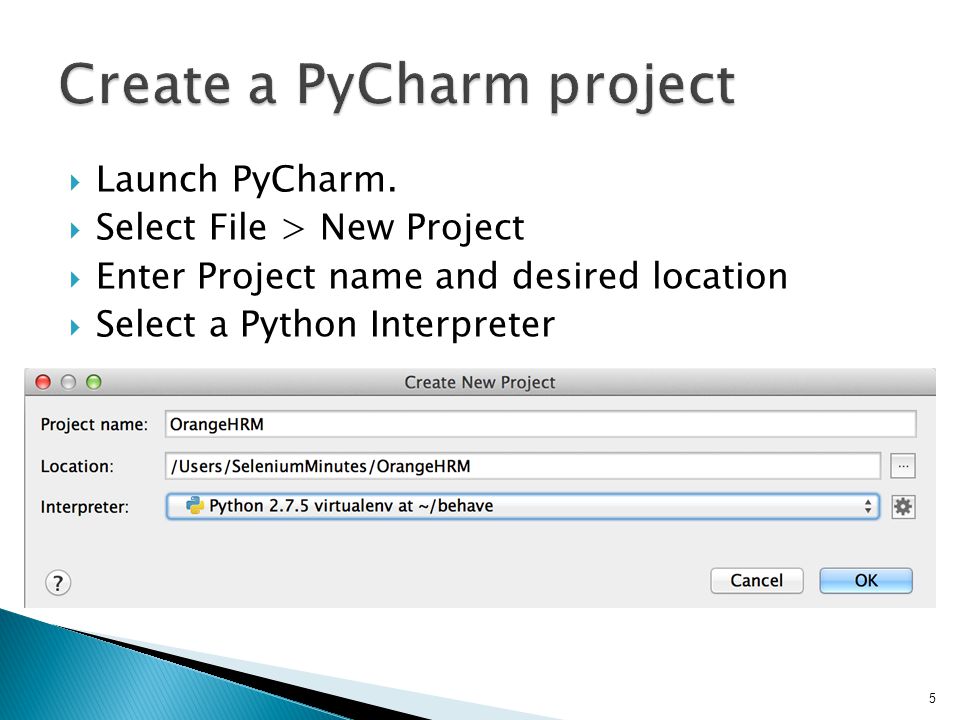Browse for location with ellipsis button

(x=903, y=467)
